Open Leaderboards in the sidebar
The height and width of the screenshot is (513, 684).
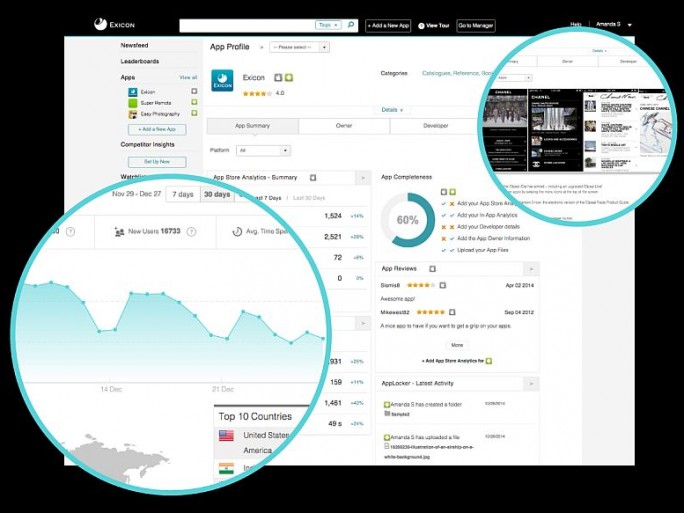[140, 62]
